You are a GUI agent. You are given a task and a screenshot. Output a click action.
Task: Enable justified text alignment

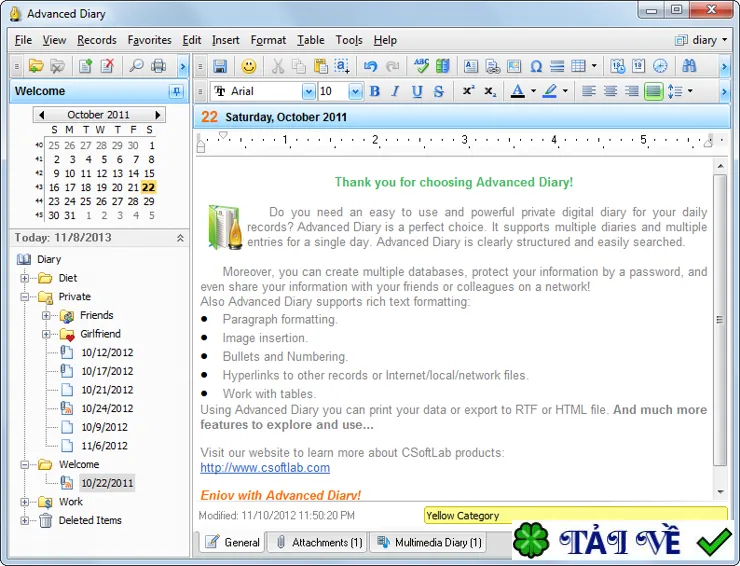point(654,91)
